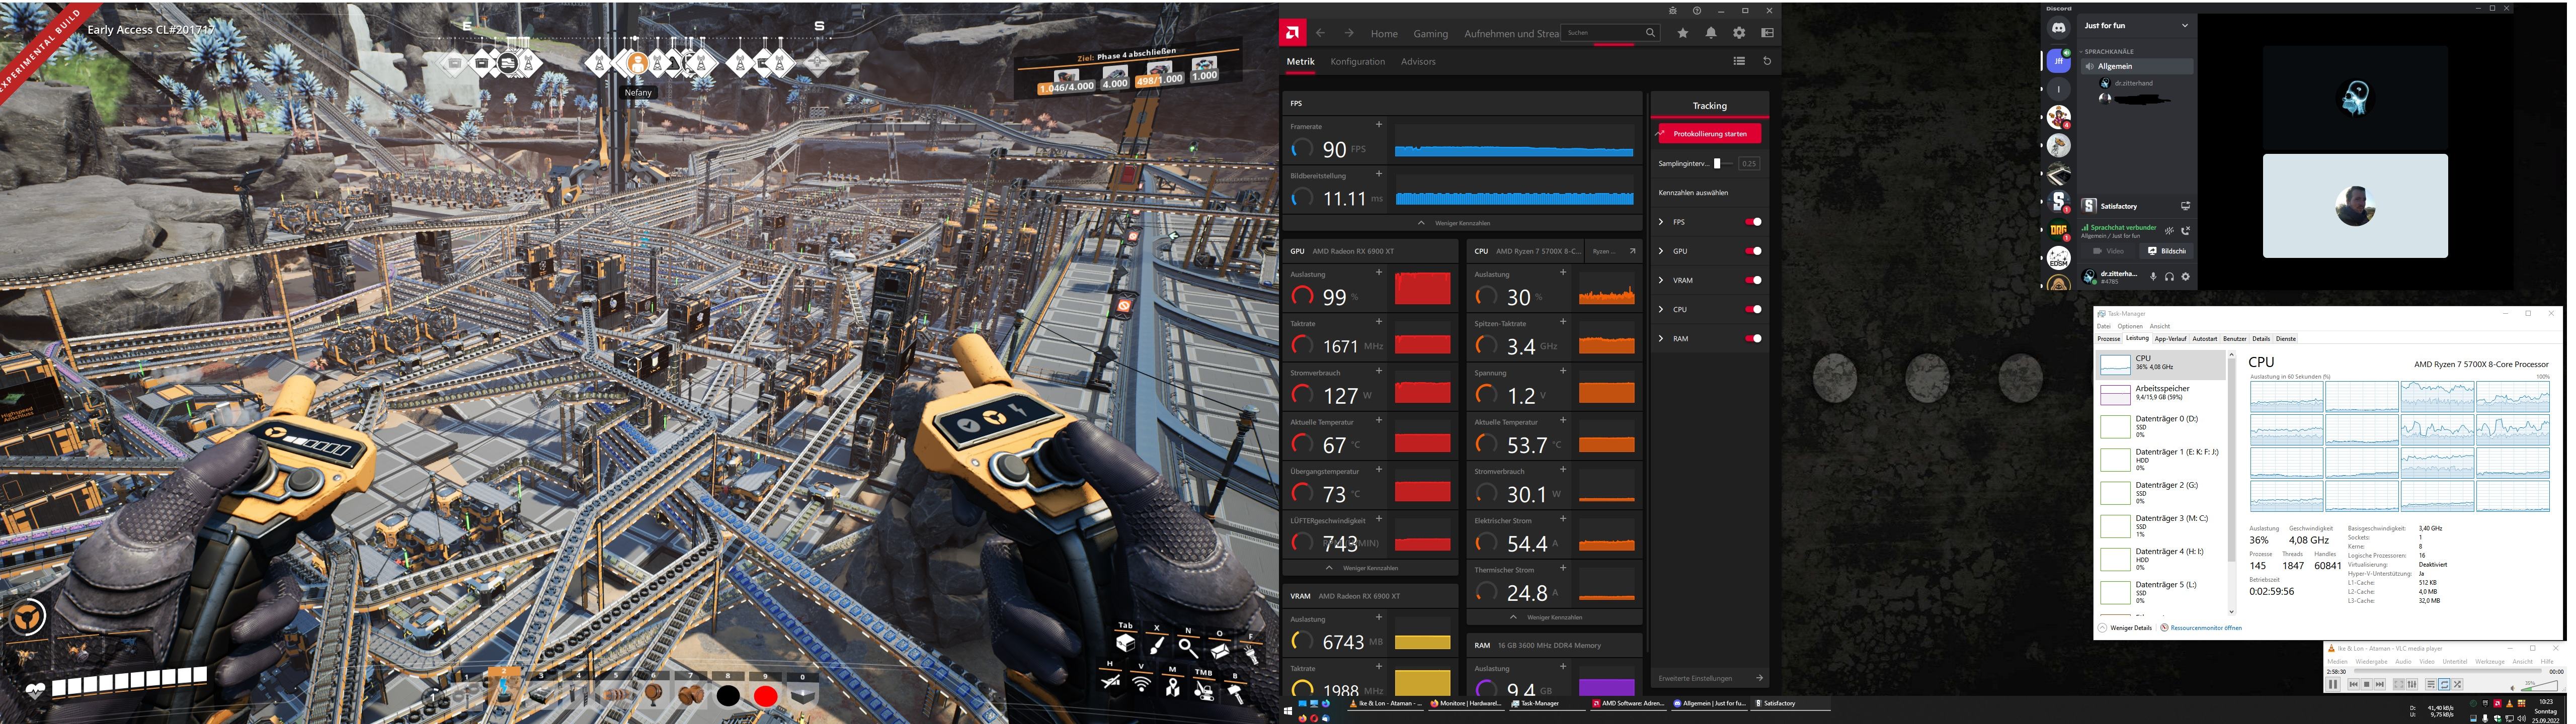Click the AMD logo in Adrenalin software
Screen dimensions: 2576x724
(x=1292, y=33)
